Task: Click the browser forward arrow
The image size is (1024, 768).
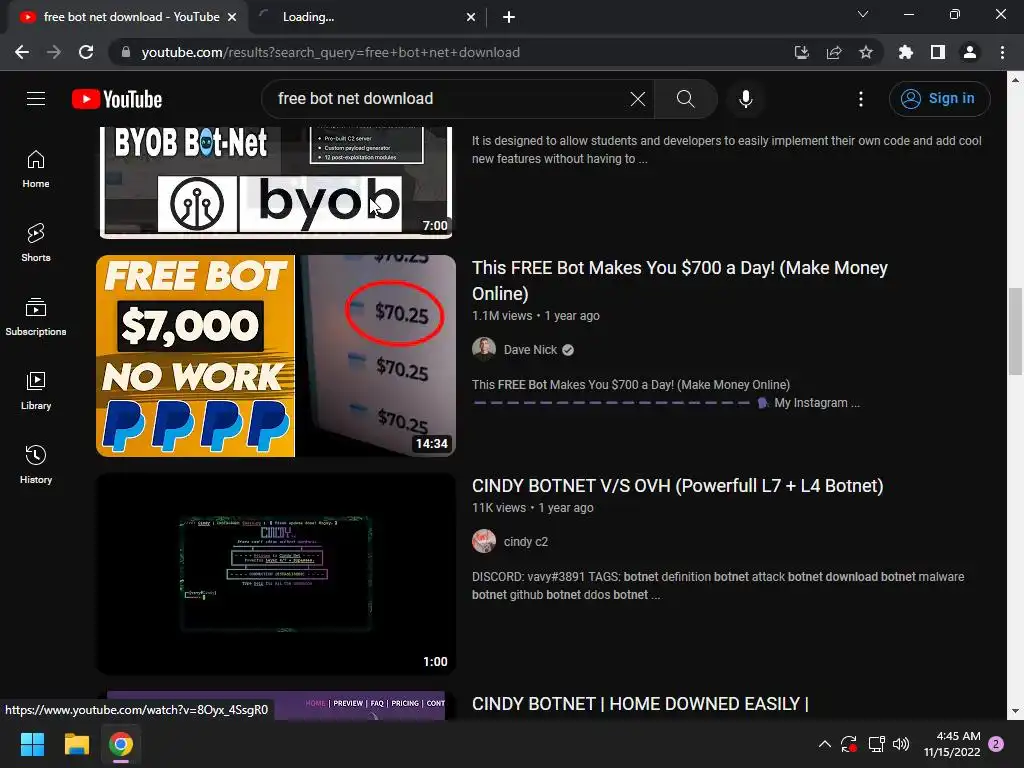Action: pyautogui.click(x=54, y=52)
